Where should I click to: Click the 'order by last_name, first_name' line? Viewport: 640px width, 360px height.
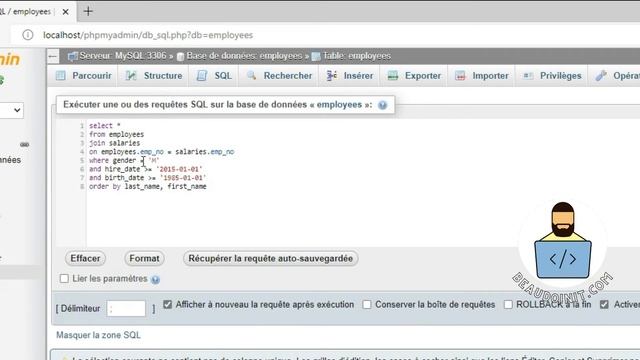click(x=148, y=187)
